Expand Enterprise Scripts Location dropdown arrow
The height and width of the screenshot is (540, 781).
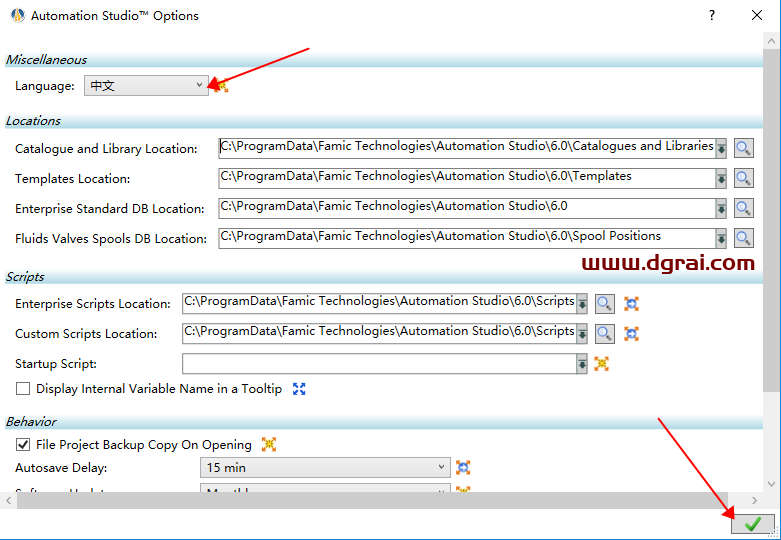[582, 304]
